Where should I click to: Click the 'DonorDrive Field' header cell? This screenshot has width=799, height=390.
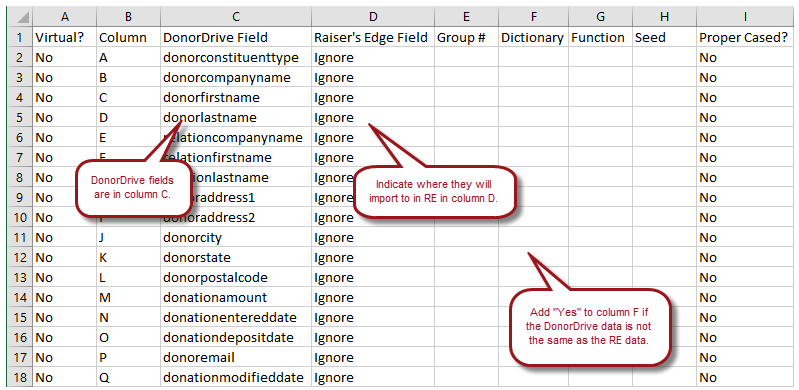(235, 38)
